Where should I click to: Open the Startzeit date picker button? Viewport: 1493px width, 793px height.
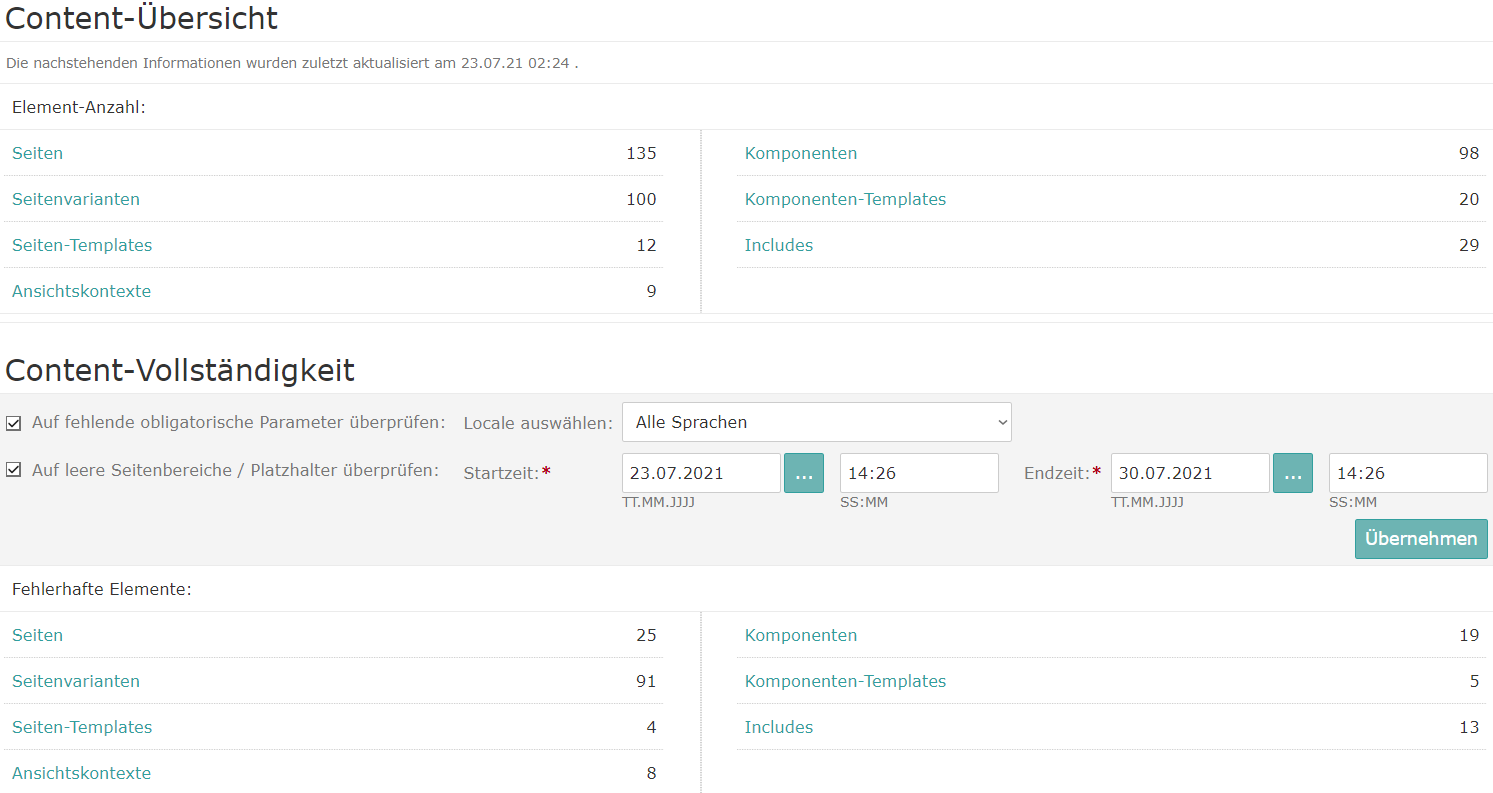[x=803, y=473]
